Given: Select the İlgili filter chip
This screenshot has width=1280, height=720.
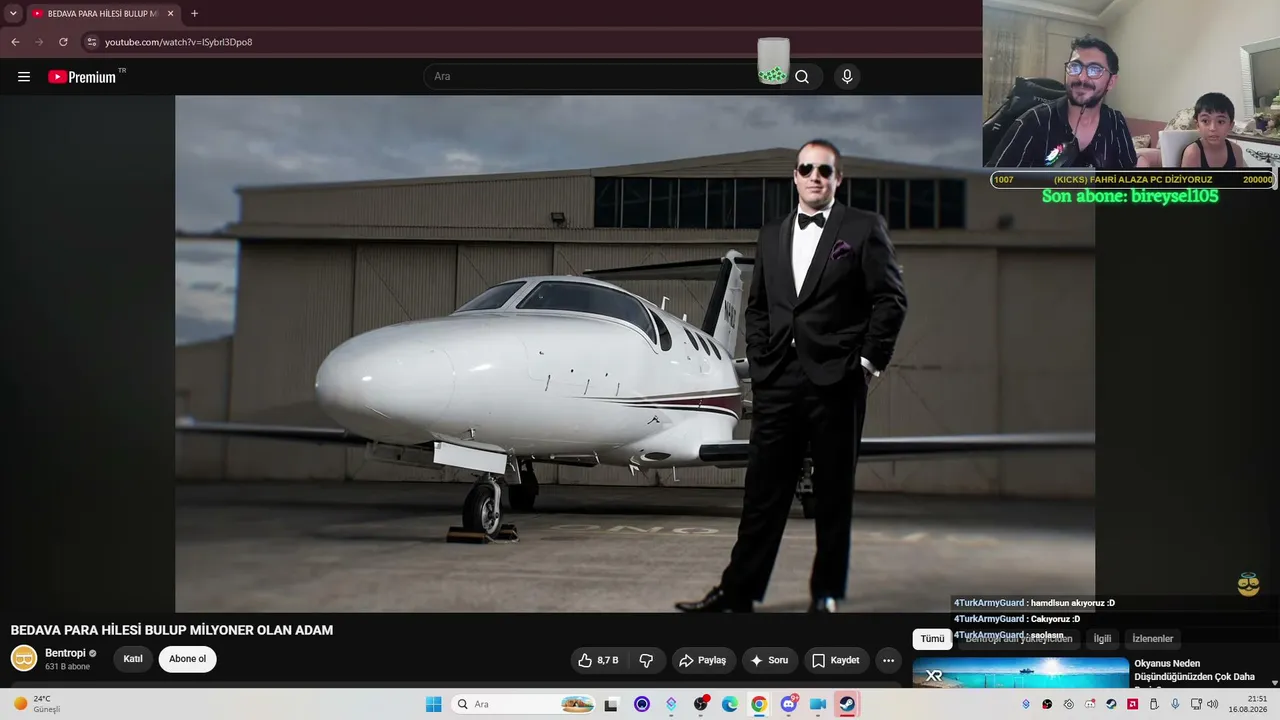Looking at the screenshot, I should click(x=1102, y=639).
